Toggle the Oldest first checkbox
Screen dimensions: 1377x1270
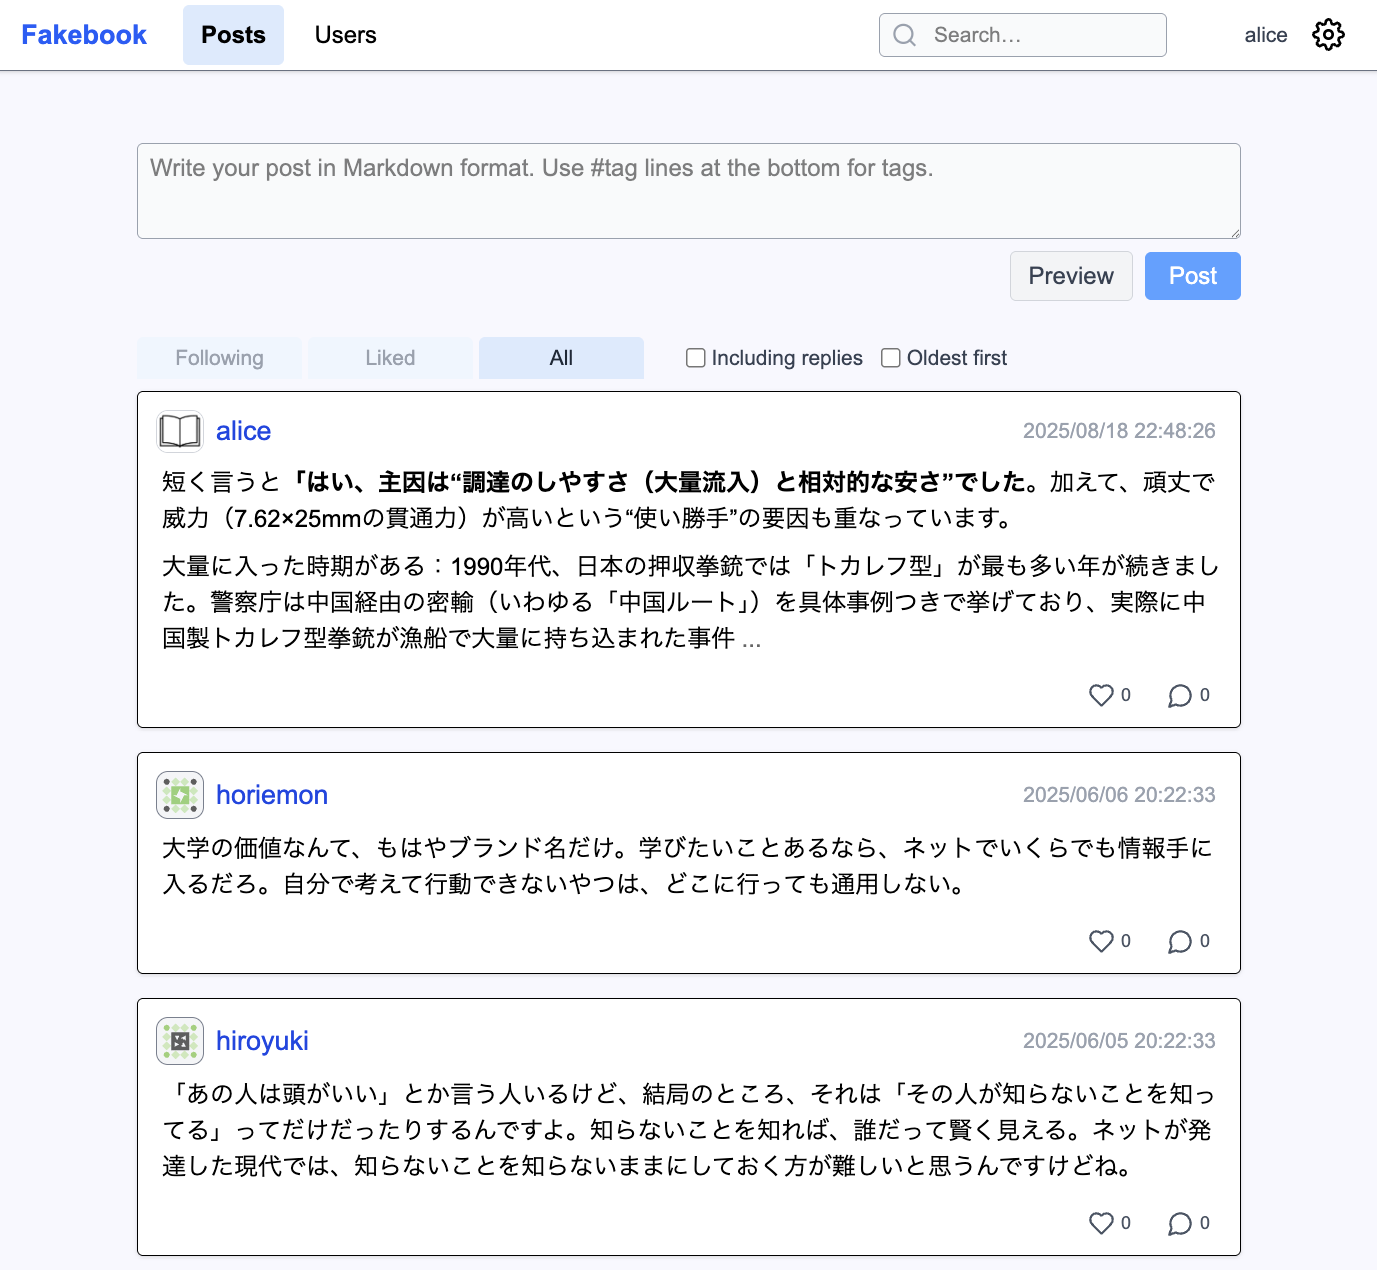click(891, 358)
